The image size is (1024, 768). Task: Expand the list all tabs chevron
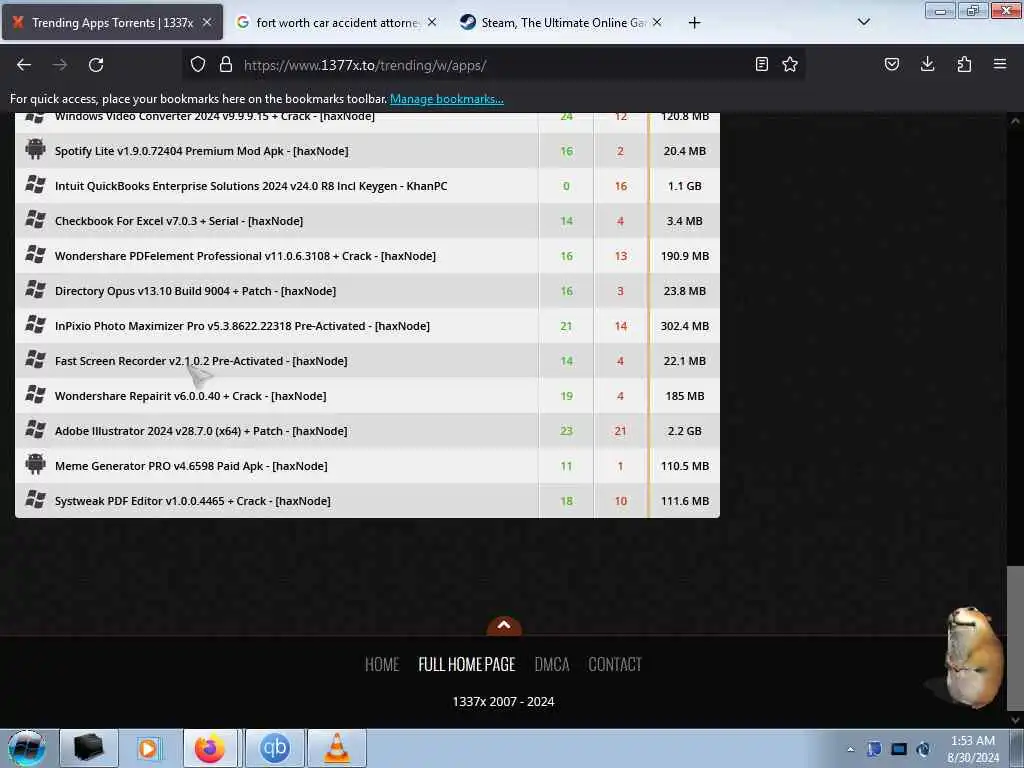coord(863,22)
